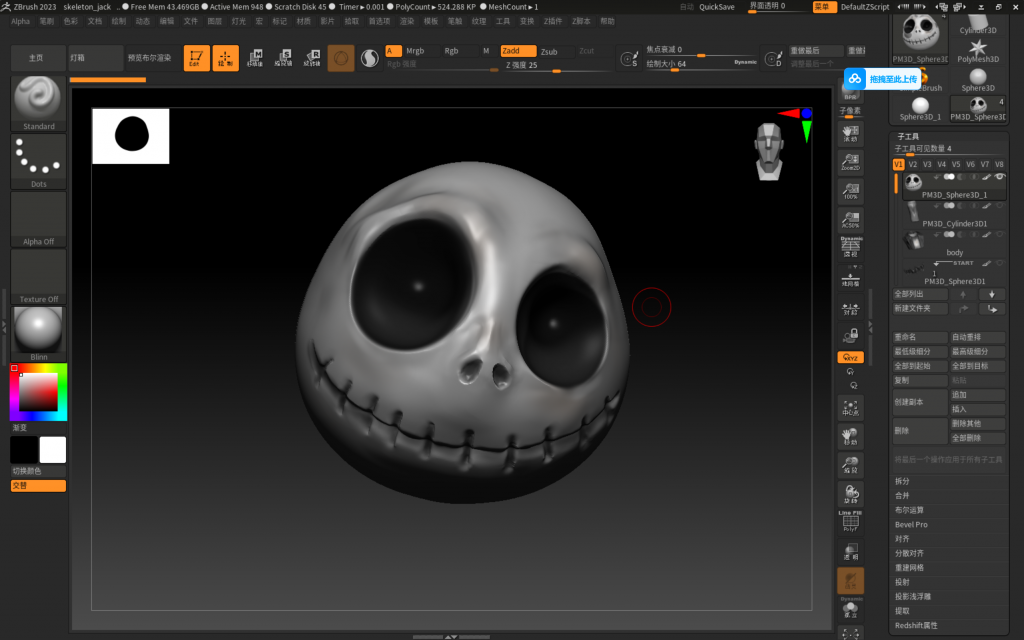Click the QuickSave button
The width and height of the screenshot is (1024, 640).
coord(717,7)
